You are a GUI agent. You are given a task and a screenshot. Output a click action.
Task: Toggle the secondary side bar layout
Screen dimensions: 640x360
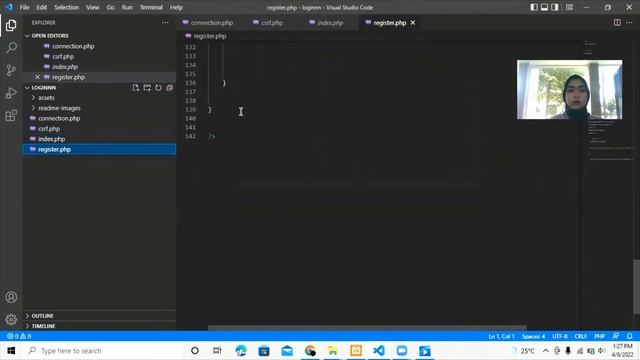[x=555, y=7]
